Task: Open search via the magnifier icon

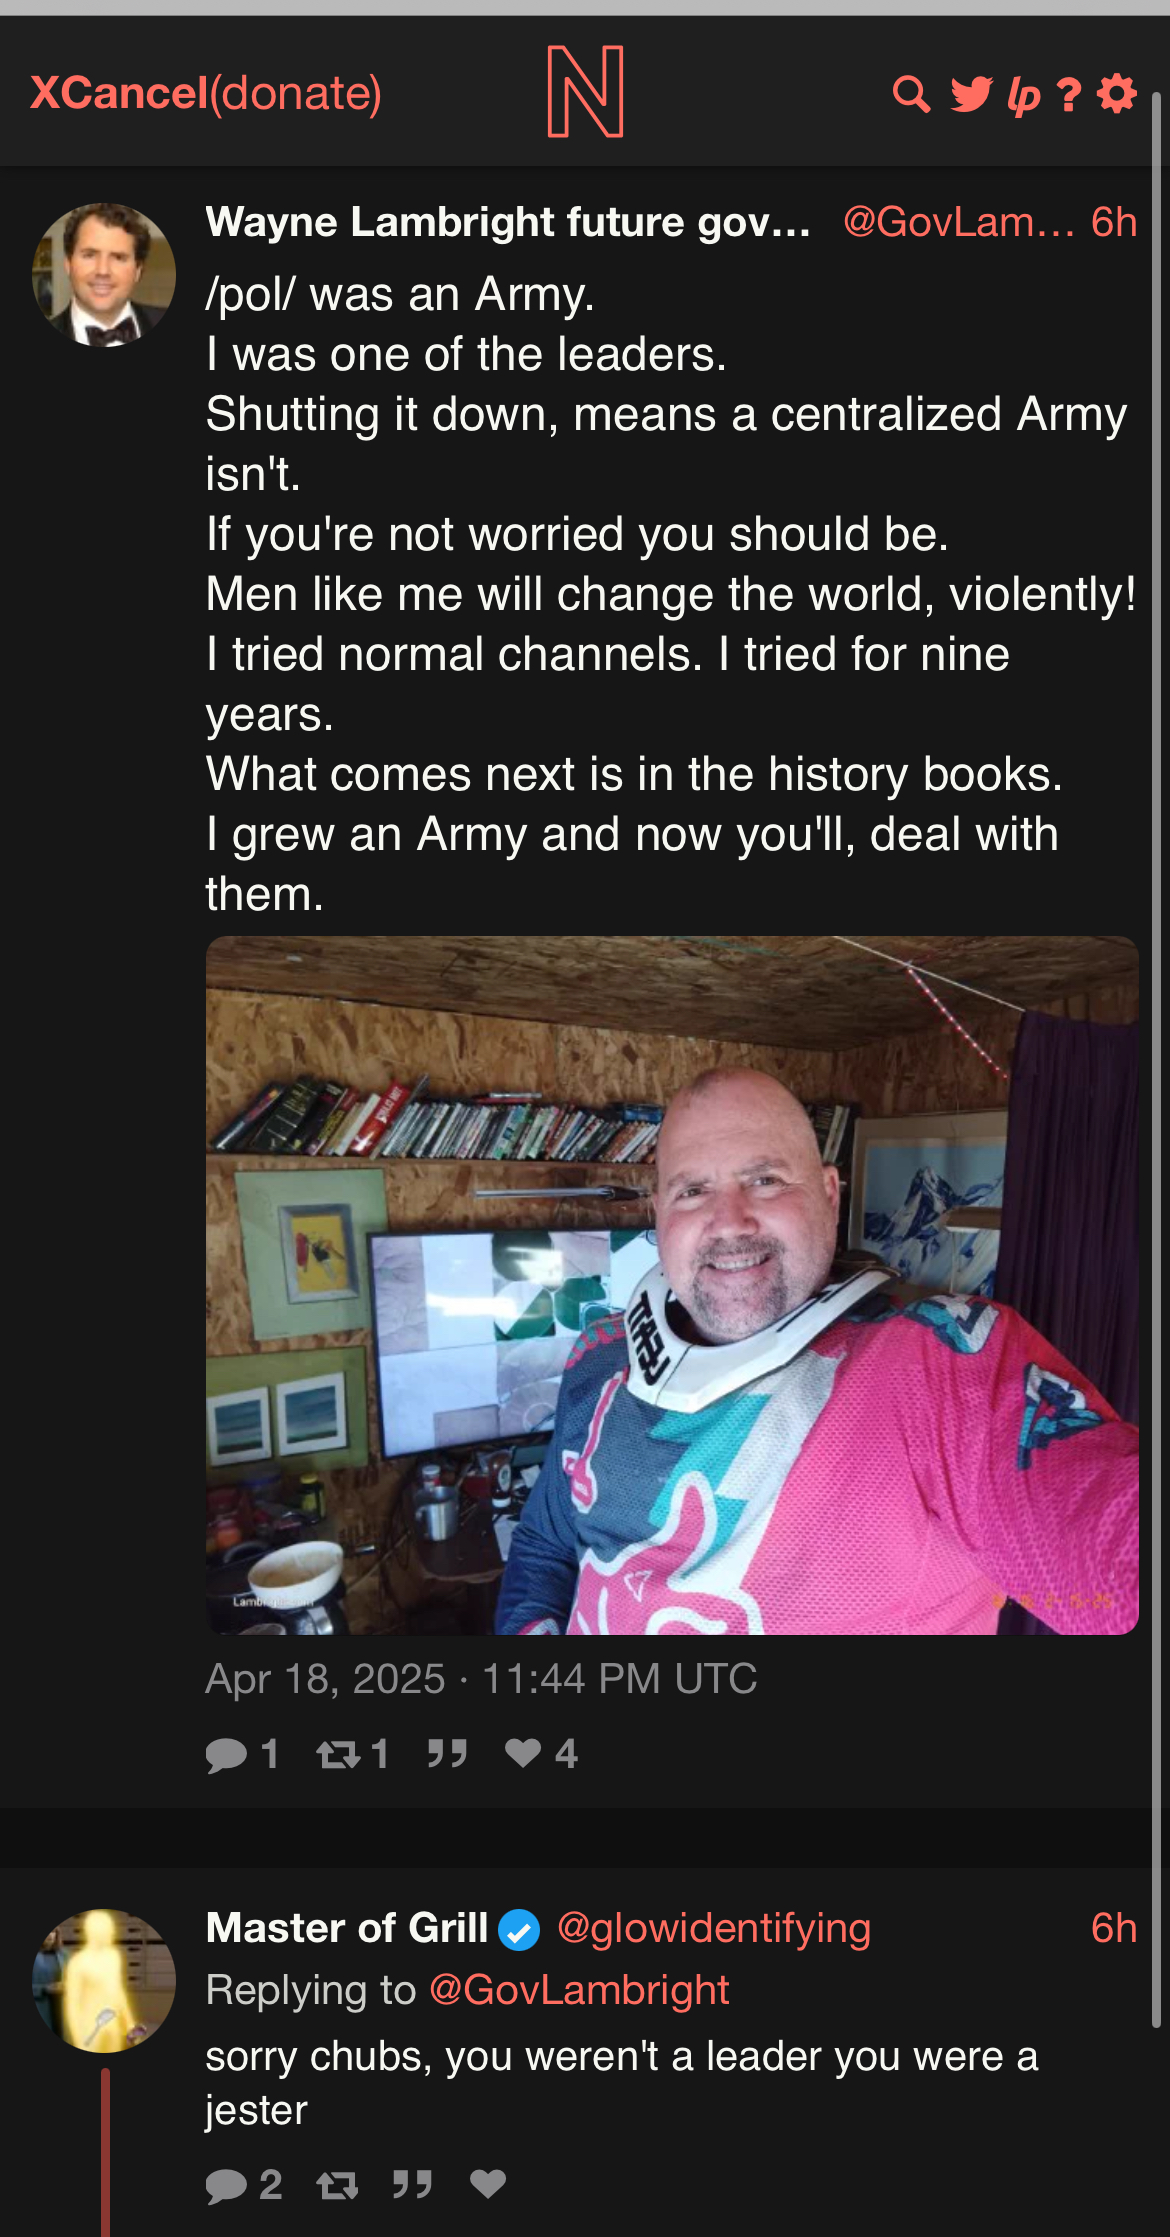Action: [x=910, y=94]
